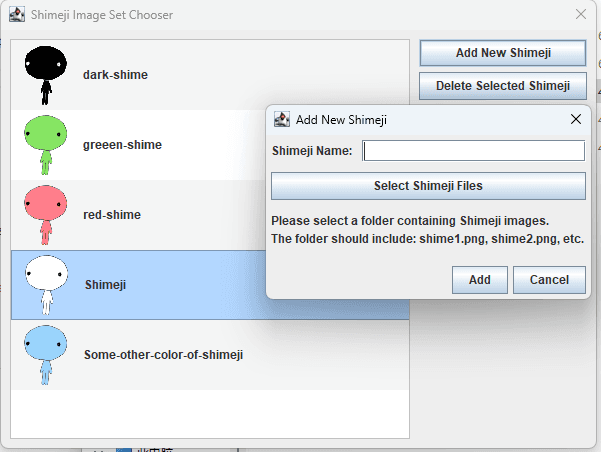Screen dimensions: 601x452
Task: Click the white Shimeji character thumbnail
Action: [46, 285]
